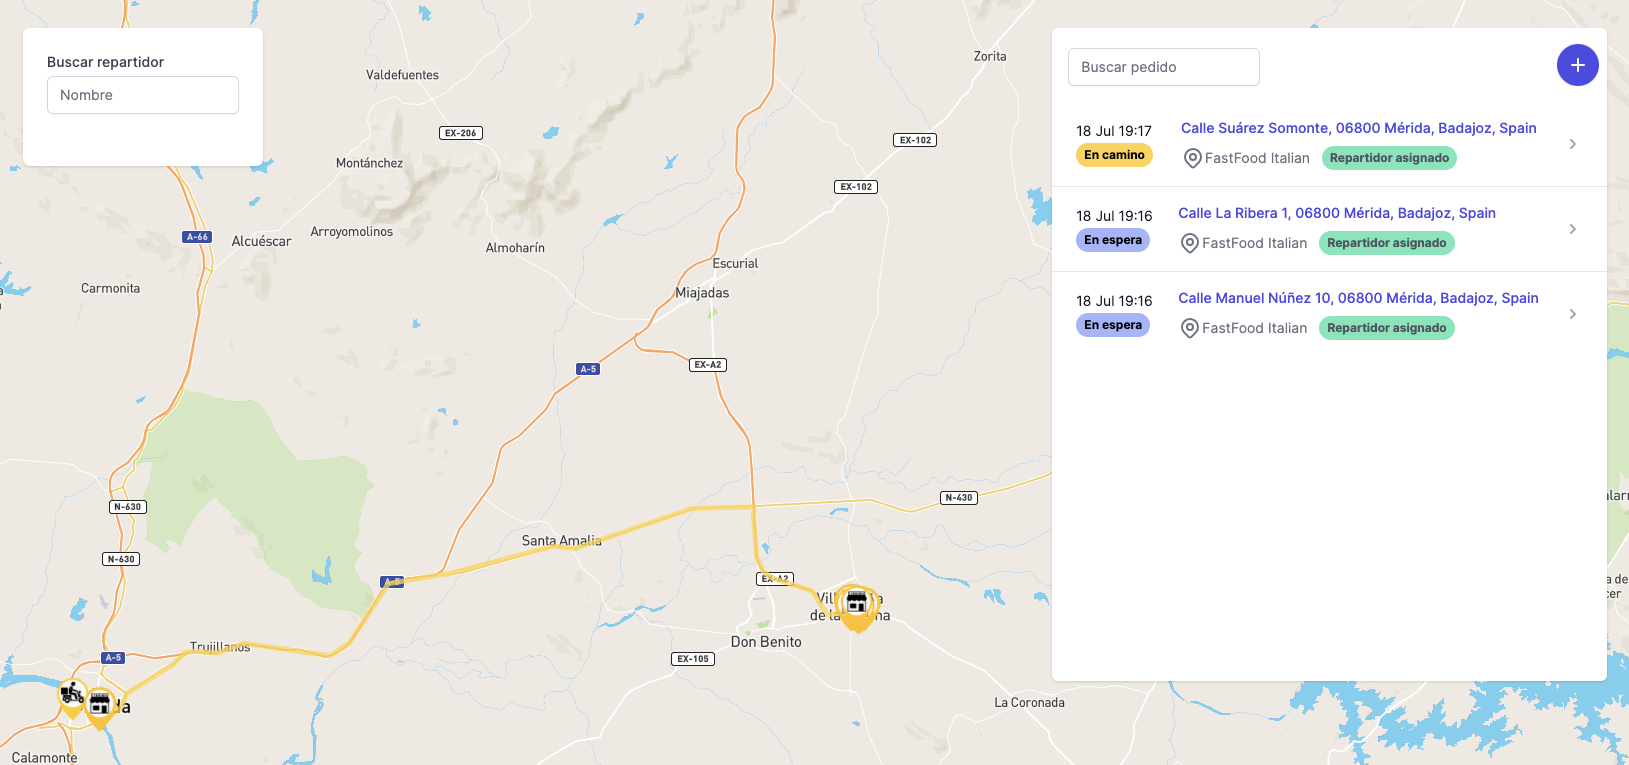Click En espera badge of Manuel Núñez order
This screenshot has height=765, width=1629.
coord(1113,325)
